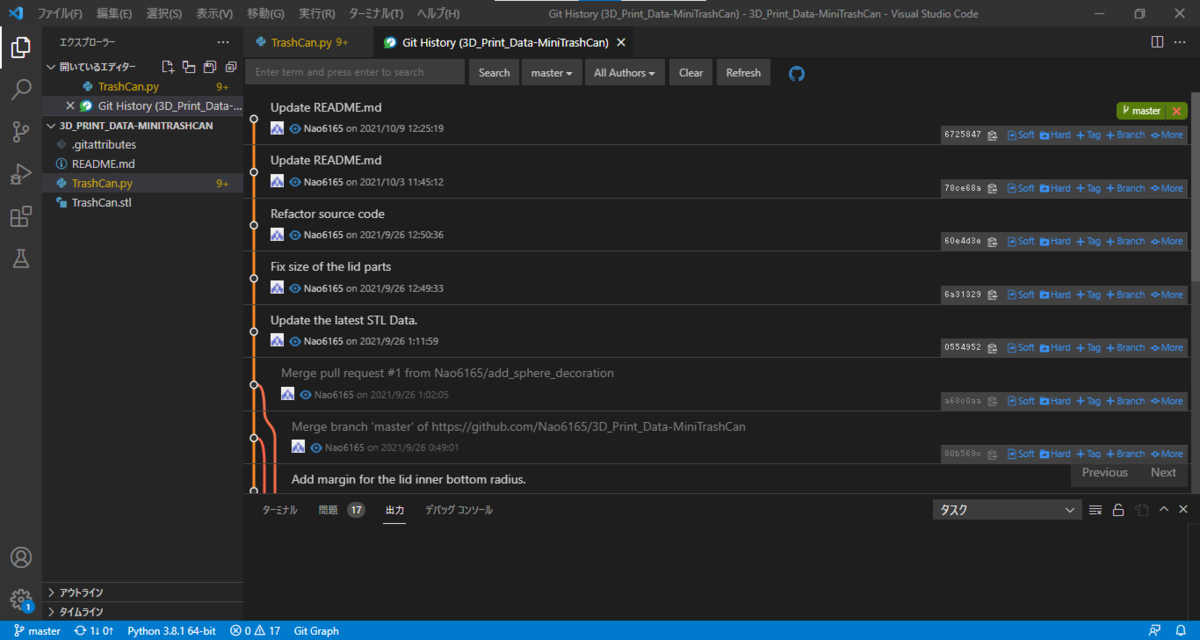The image size is (1200, 640).
Task: Toggle the output scroll lock icon
Action: 1118,510
